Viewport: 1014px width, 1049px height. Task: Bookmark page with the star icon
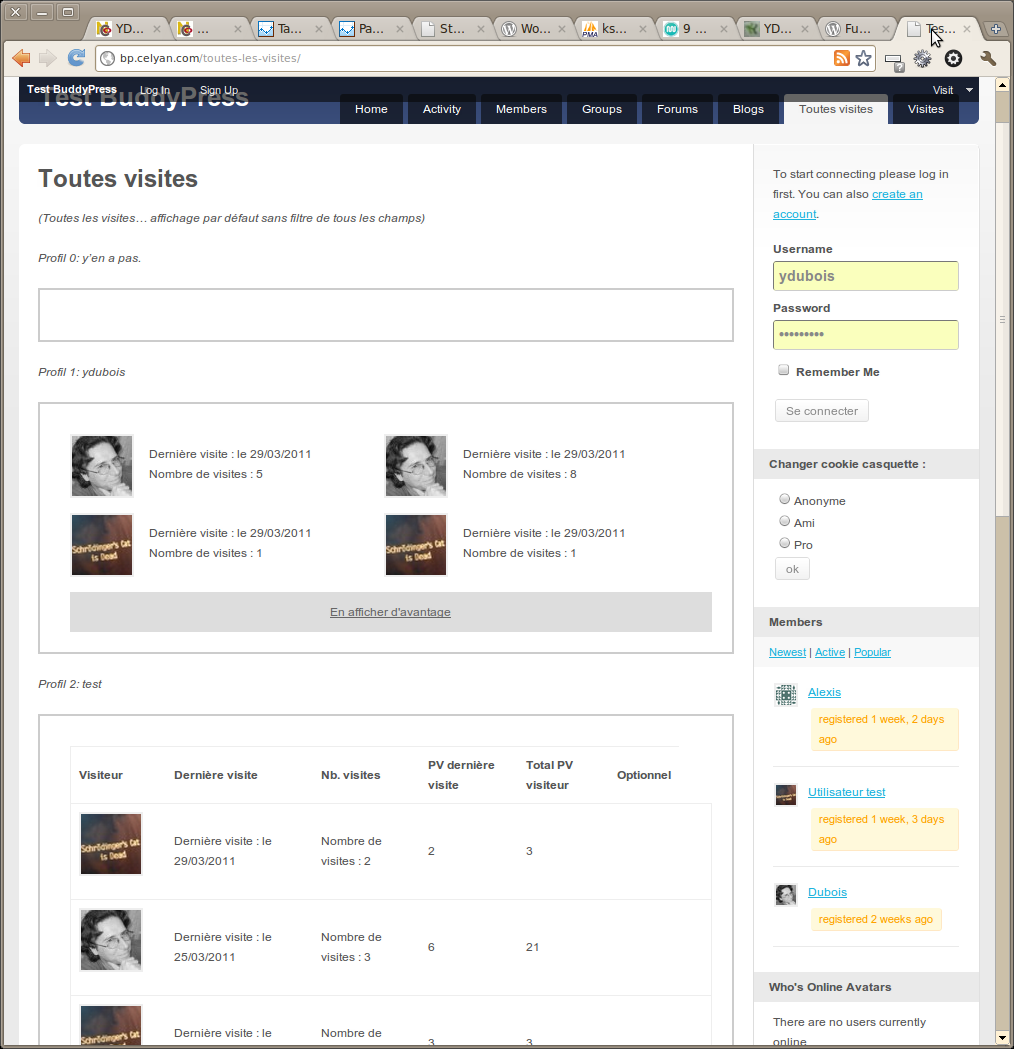pyautogui.click(x=864, y=58)
